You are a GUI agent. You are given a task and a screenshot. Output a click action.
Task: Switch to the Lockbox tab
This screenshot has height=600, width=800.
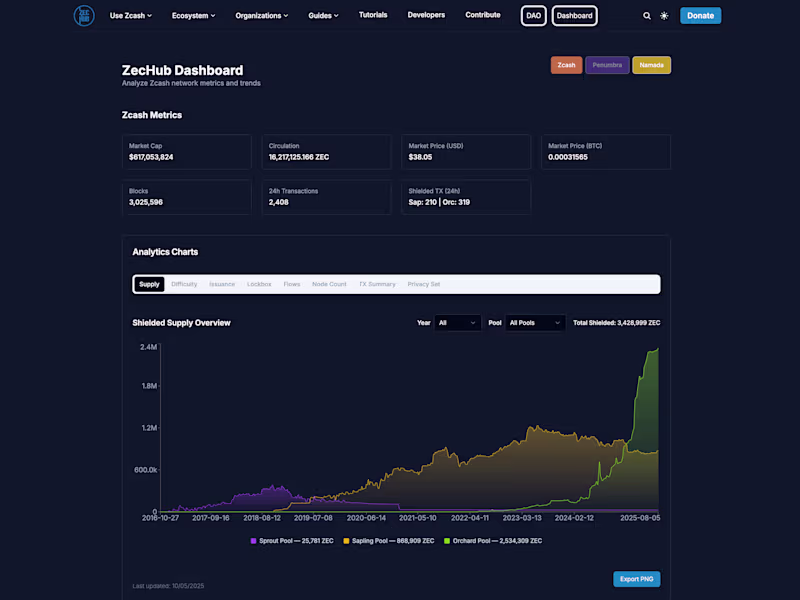pyautogui.click(x=259, y=284)
